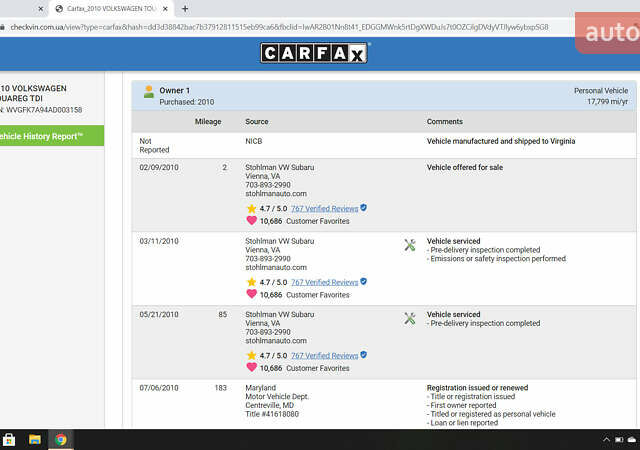Open File Explorer from the taskbar
Image resolution: width=640 pixels, height=450 pixels.
click(35, 439)
